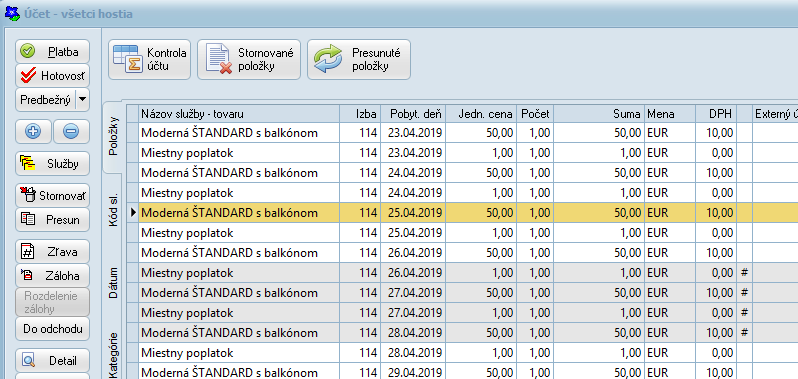Click the Do odchodu button
The image size is (798, 379).
click(x=52, y=329)
